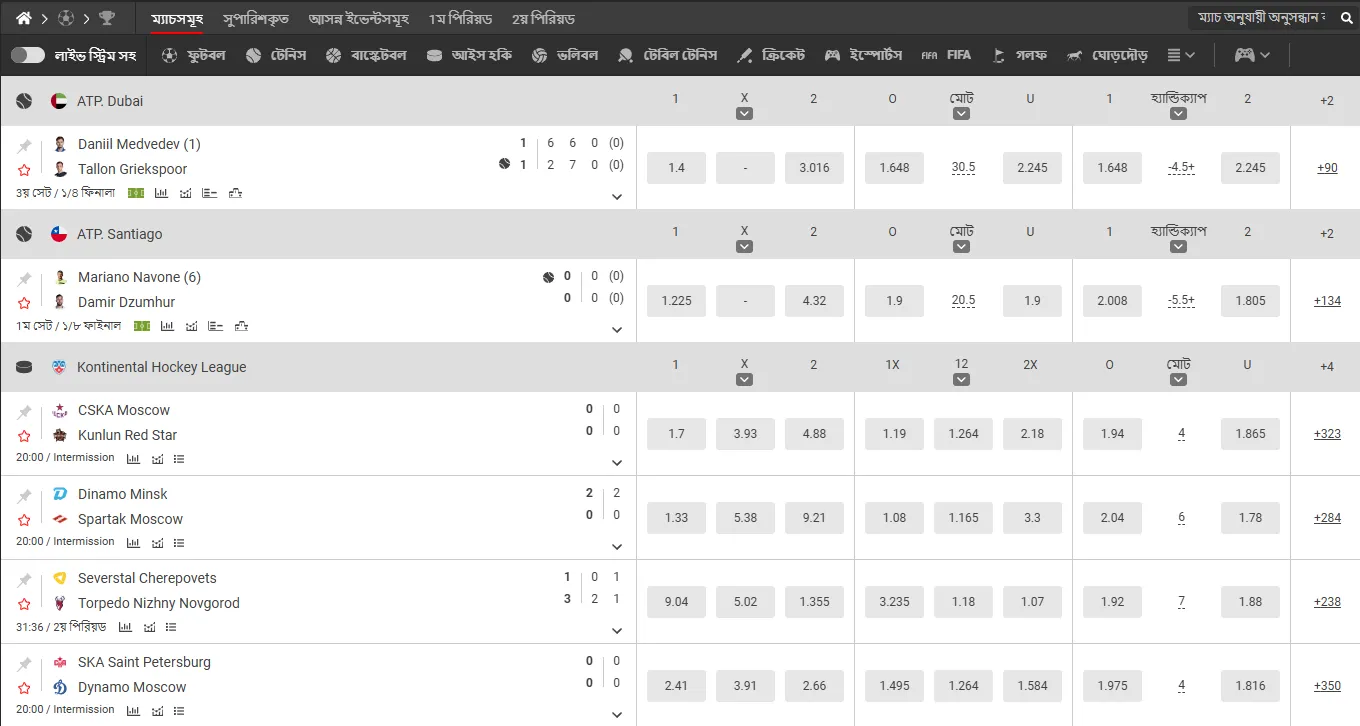Open the recommended tab
Viewport: 1360px width, 726px height.
(256, 19)
